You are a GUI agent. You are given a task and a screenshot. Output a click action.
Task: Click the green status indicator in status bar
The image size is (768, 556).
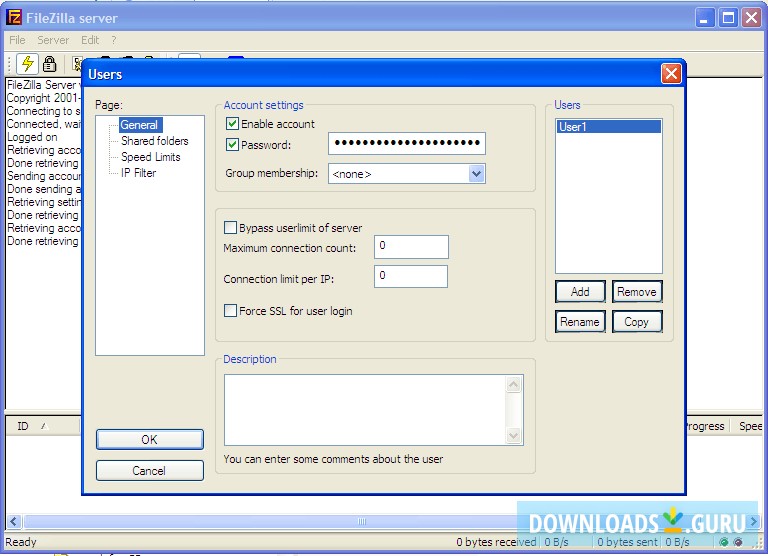pos(724,542)
